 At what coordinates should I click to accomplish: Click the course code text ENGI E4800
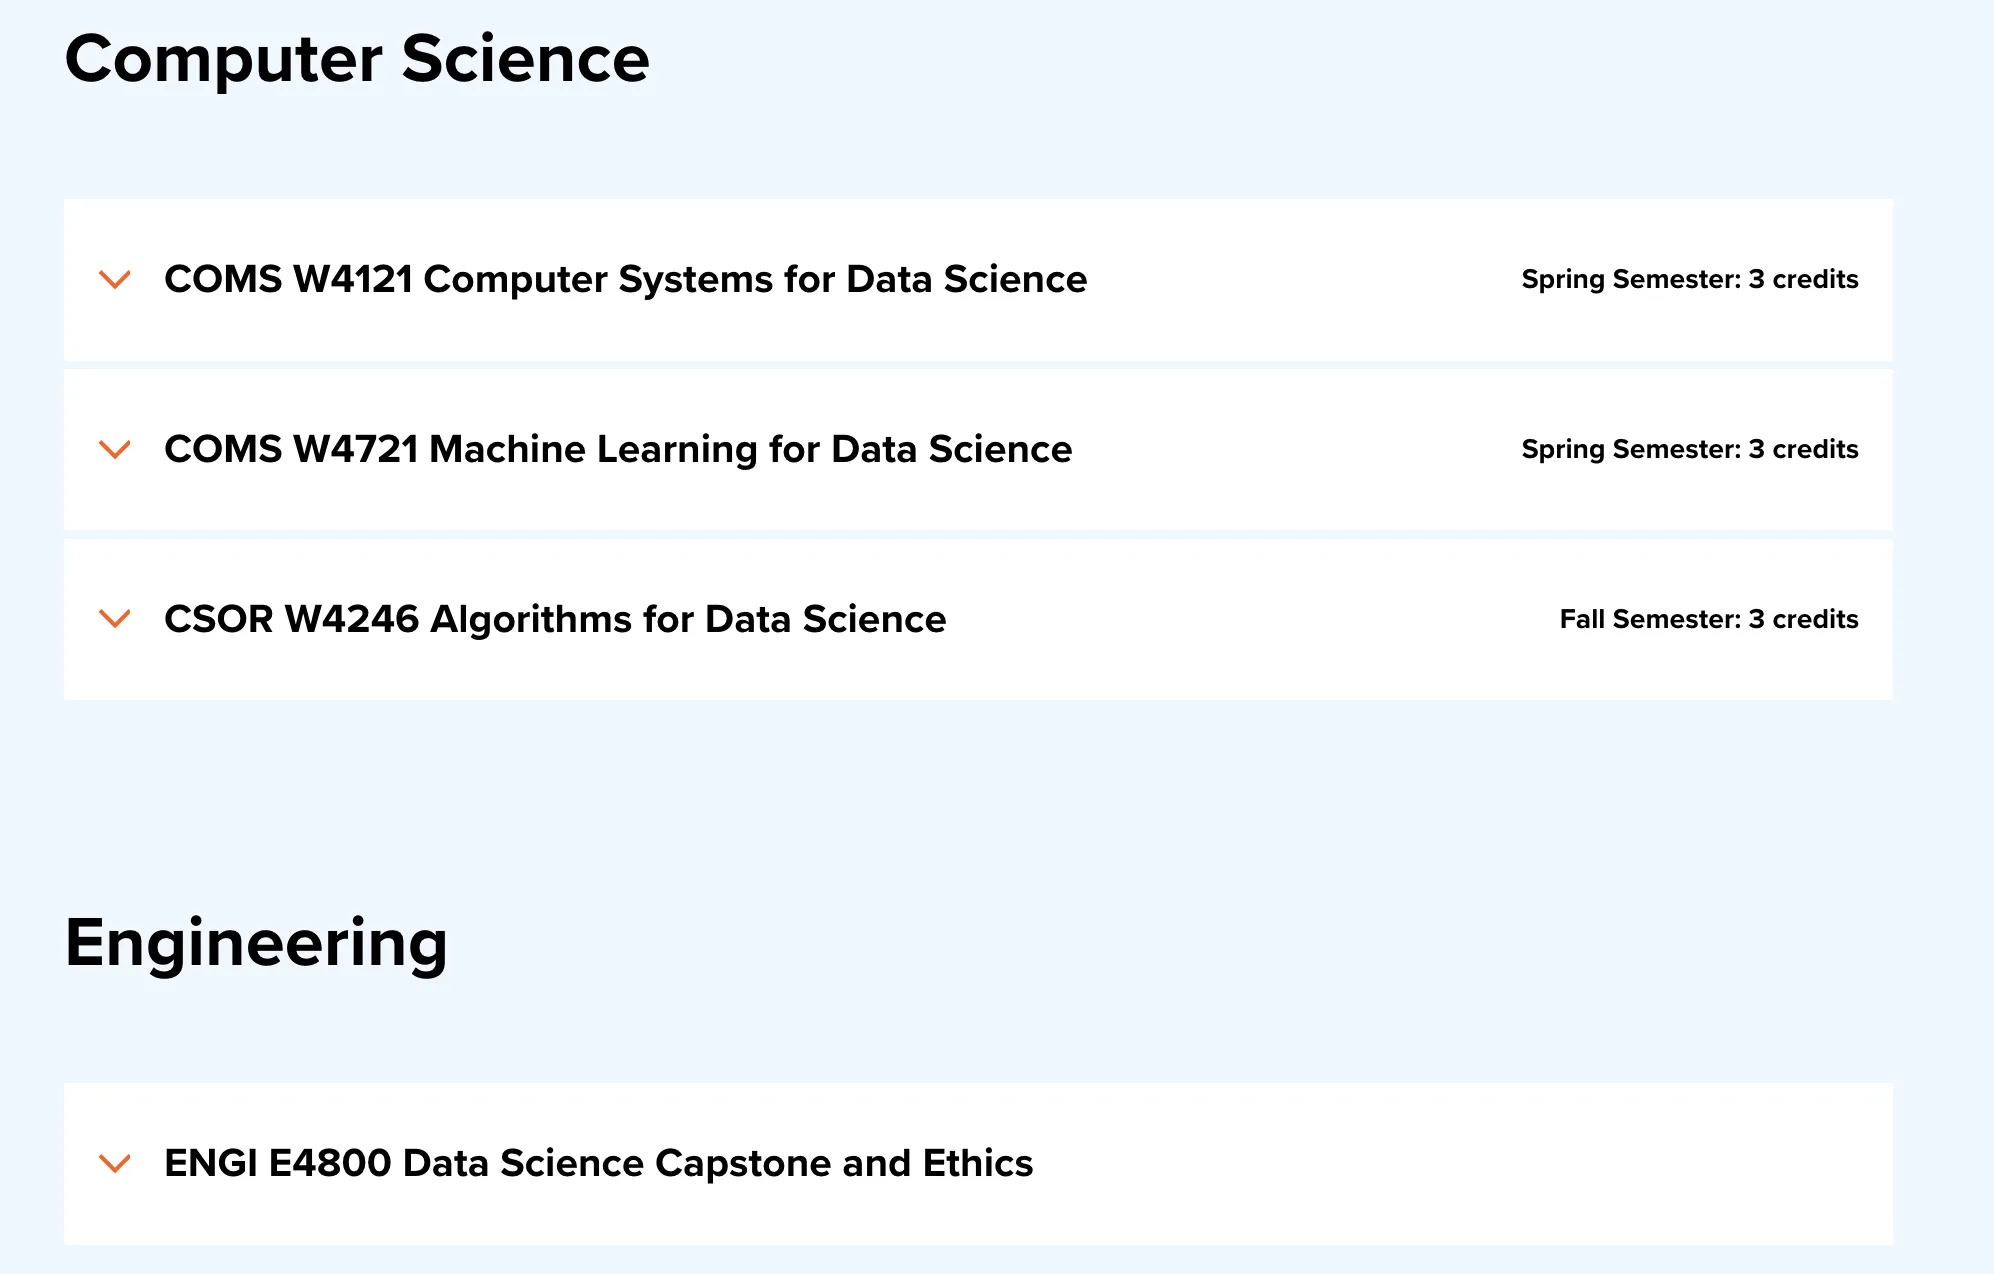point(277,1164)
